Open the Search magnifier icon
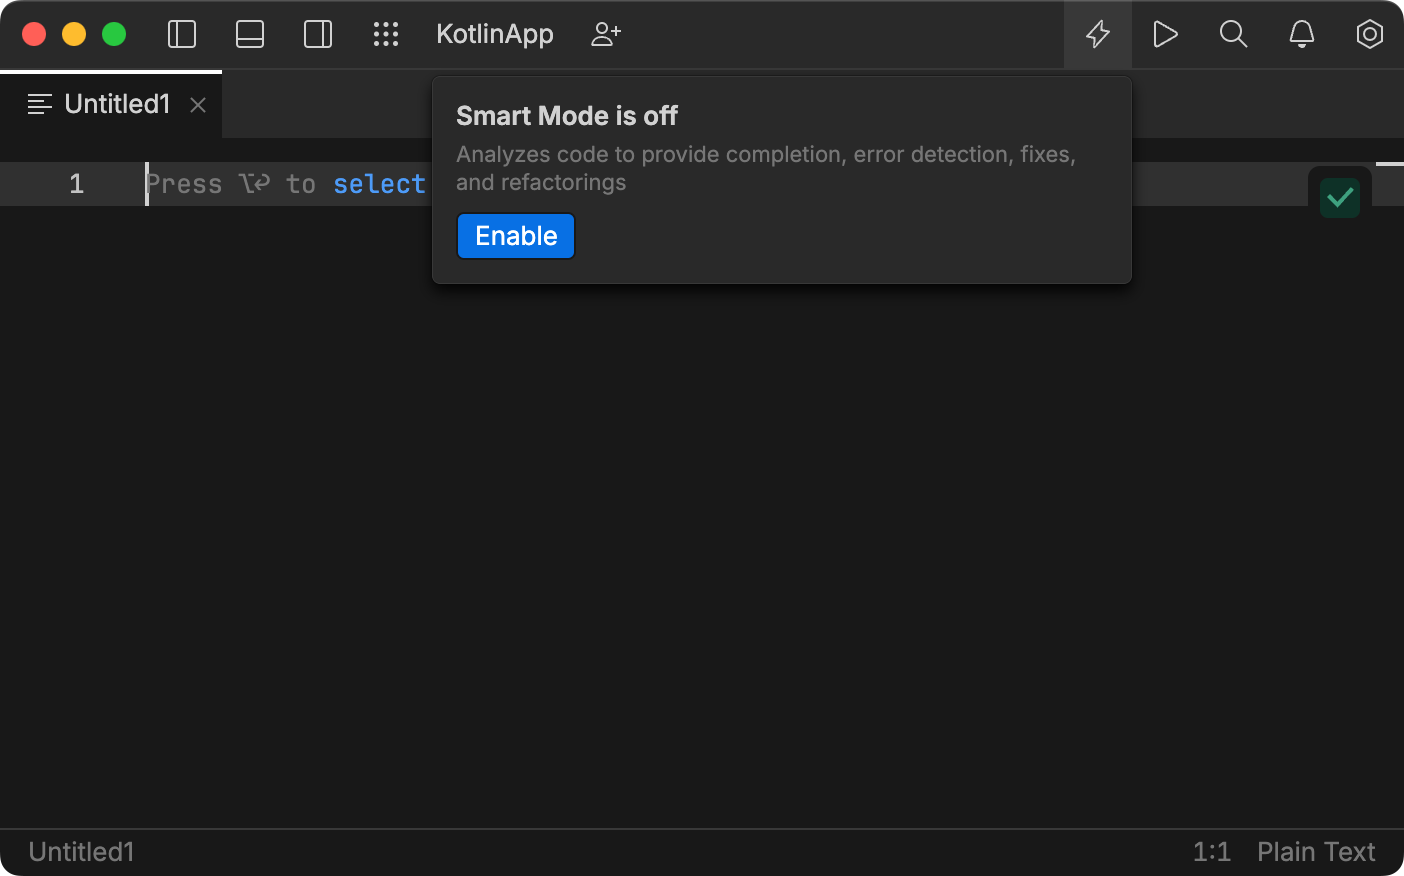This screenshot has width=1404, height=876. click(x=1233, y=34)
